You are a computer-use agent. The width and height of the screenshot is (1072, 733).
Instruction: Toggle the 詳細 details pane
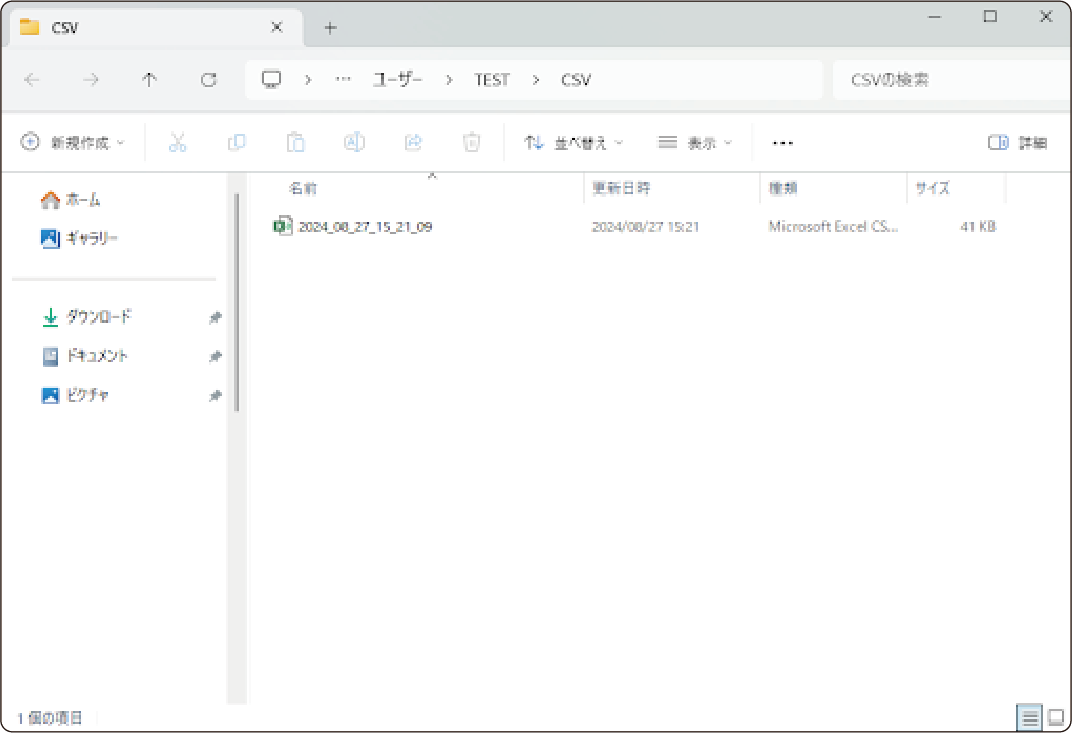[1017, 143]
